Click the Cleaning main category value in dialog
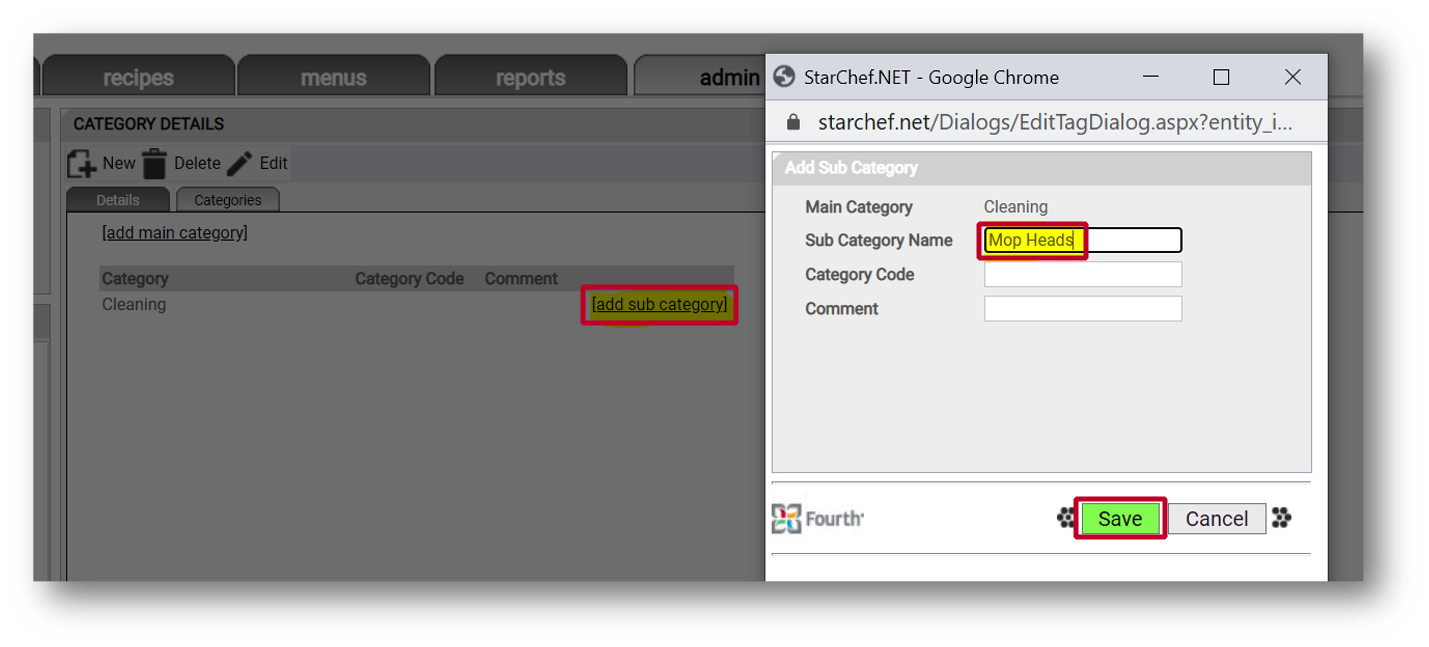 point(1016,207)
